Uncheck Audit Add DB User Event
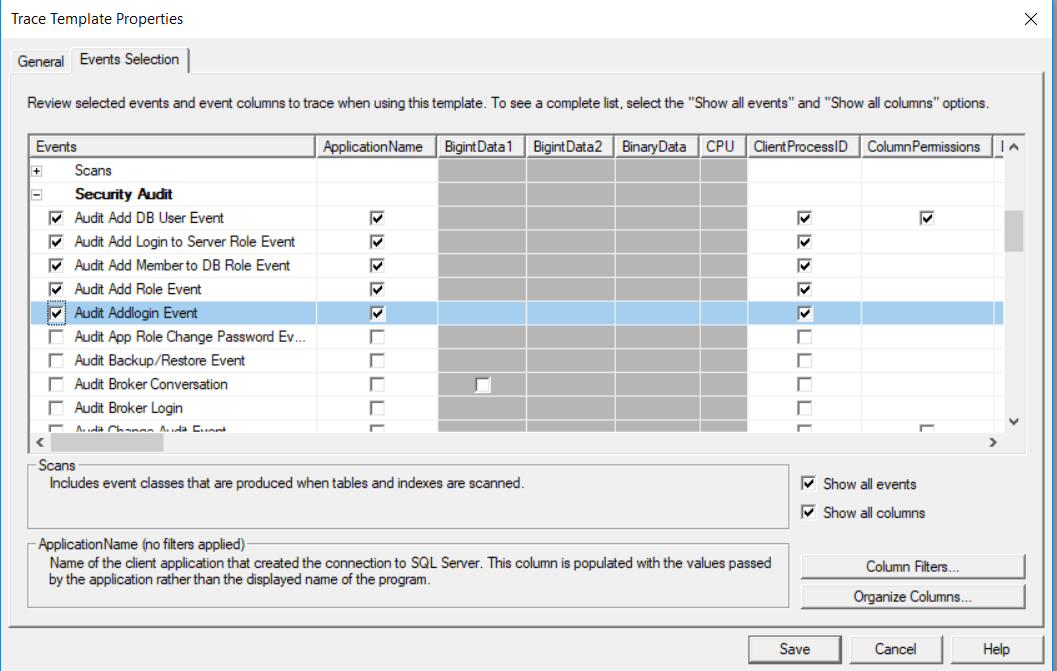Screen dimensions: 1057x671 [57, 217]
